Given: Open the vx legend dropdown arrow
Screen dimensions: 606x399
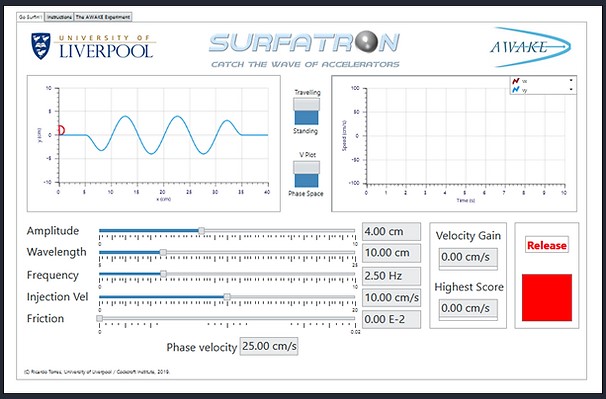Looking at the screenshot, I should [x=571, y=81].
